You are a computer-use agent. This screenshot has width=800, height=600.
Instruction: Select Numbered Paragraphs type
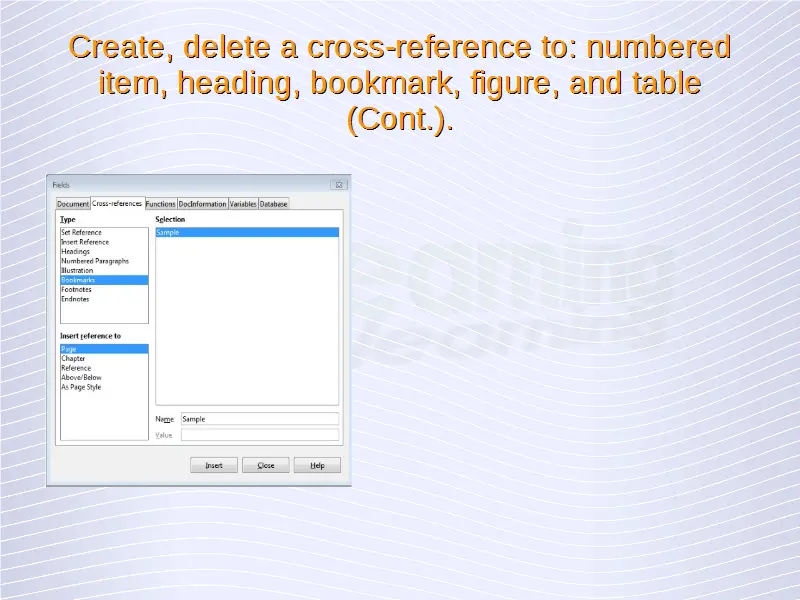click(95, 261)
